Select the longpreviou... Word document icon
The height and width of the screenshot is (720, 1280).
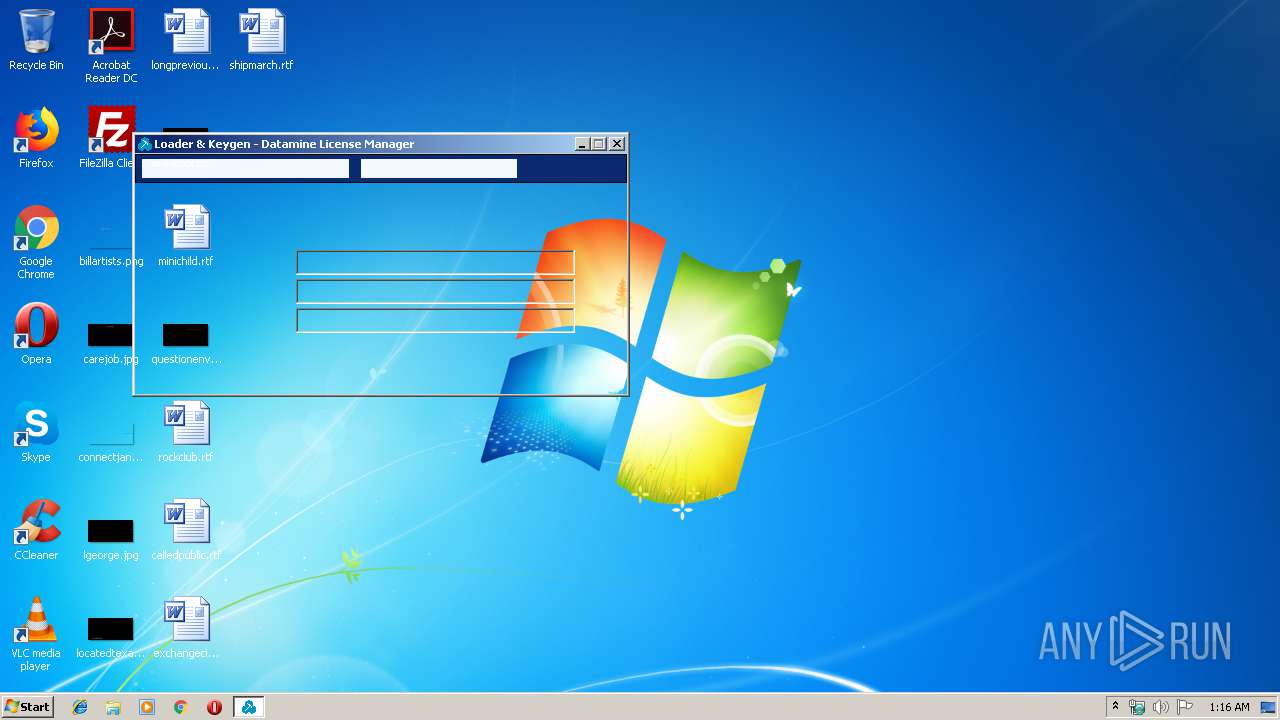point(186,40)
